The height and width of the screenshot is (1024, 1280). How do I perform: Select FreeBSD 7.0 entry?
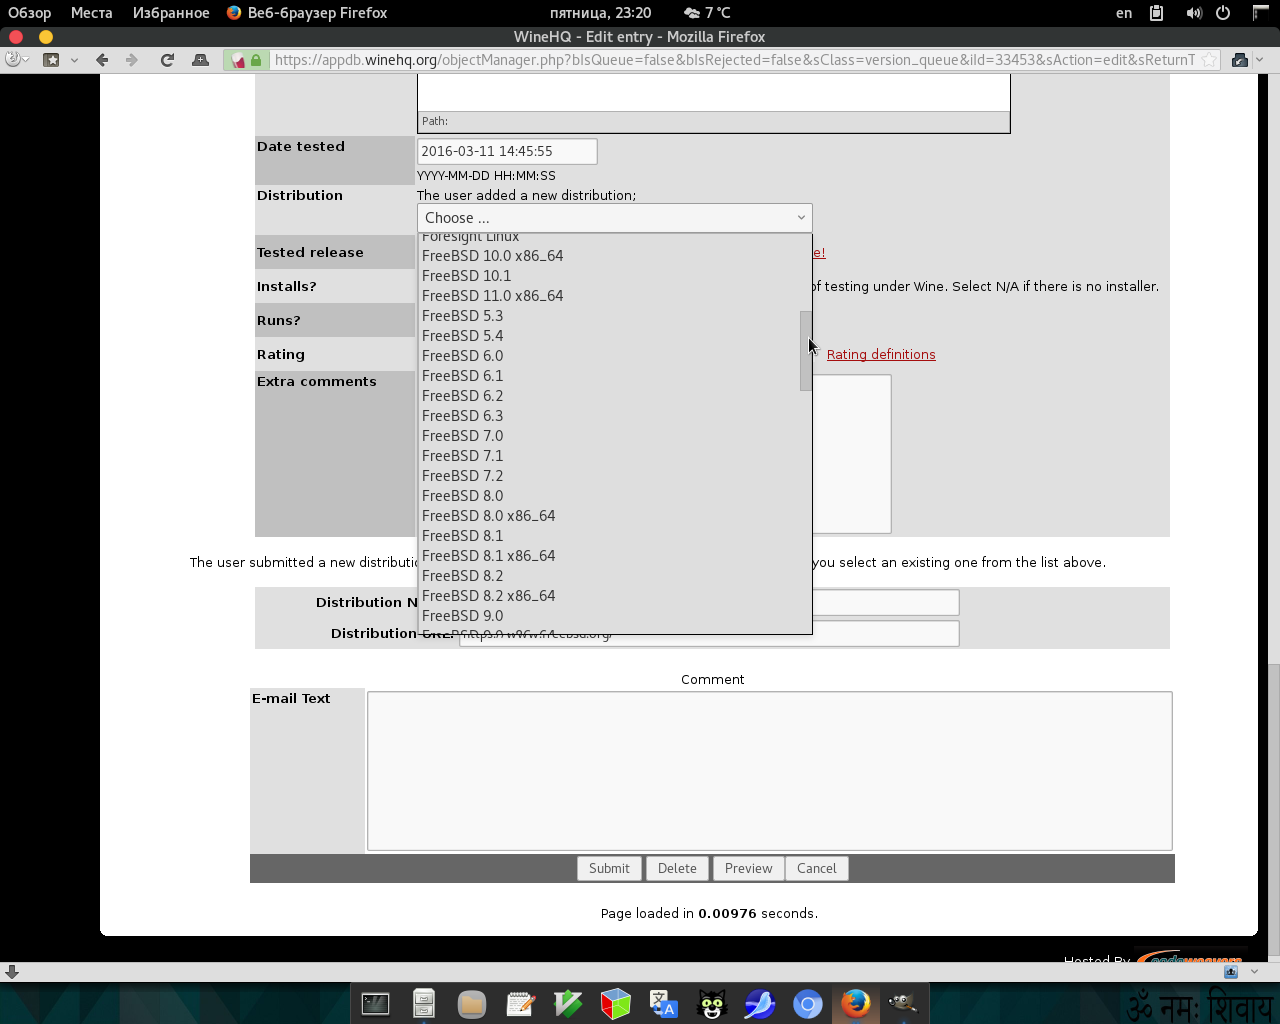point(608,436)
